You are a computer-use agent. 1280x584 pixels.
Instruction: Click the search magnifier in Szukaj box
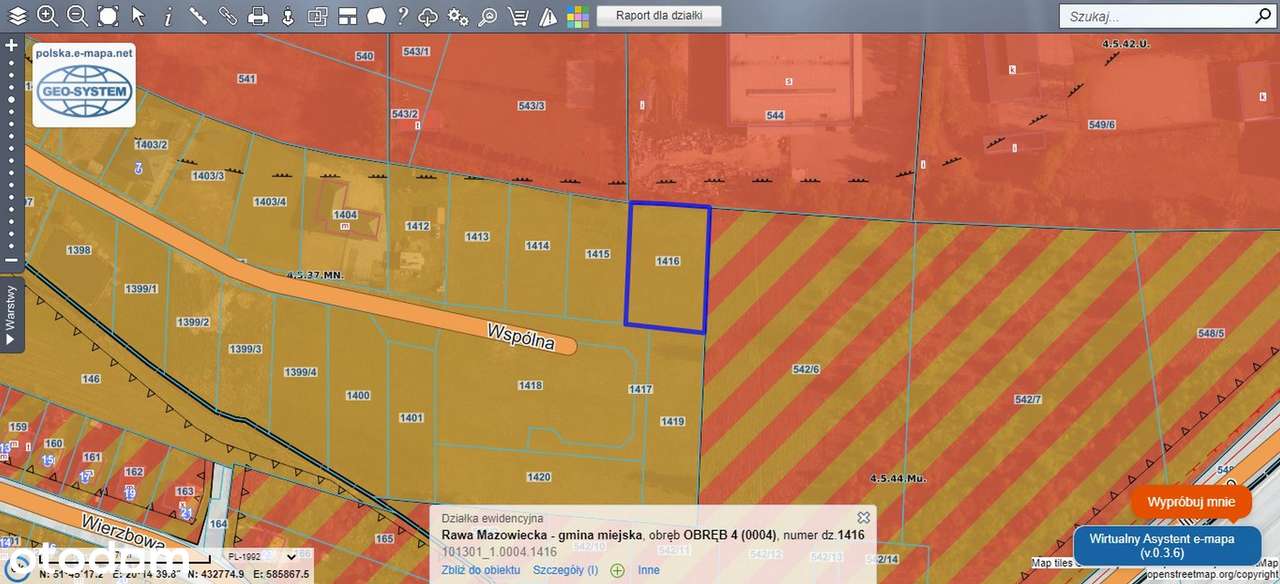pos(1262,16)
